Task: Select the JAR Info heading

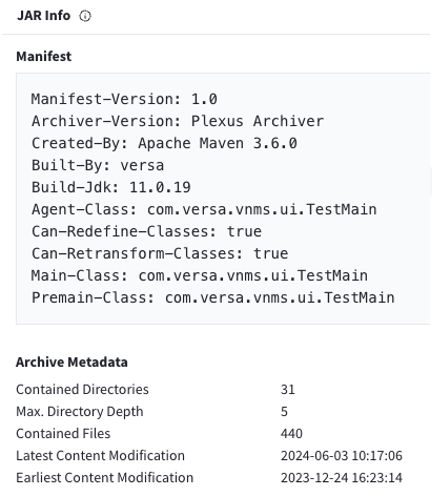Action: [x=44, y=15]
